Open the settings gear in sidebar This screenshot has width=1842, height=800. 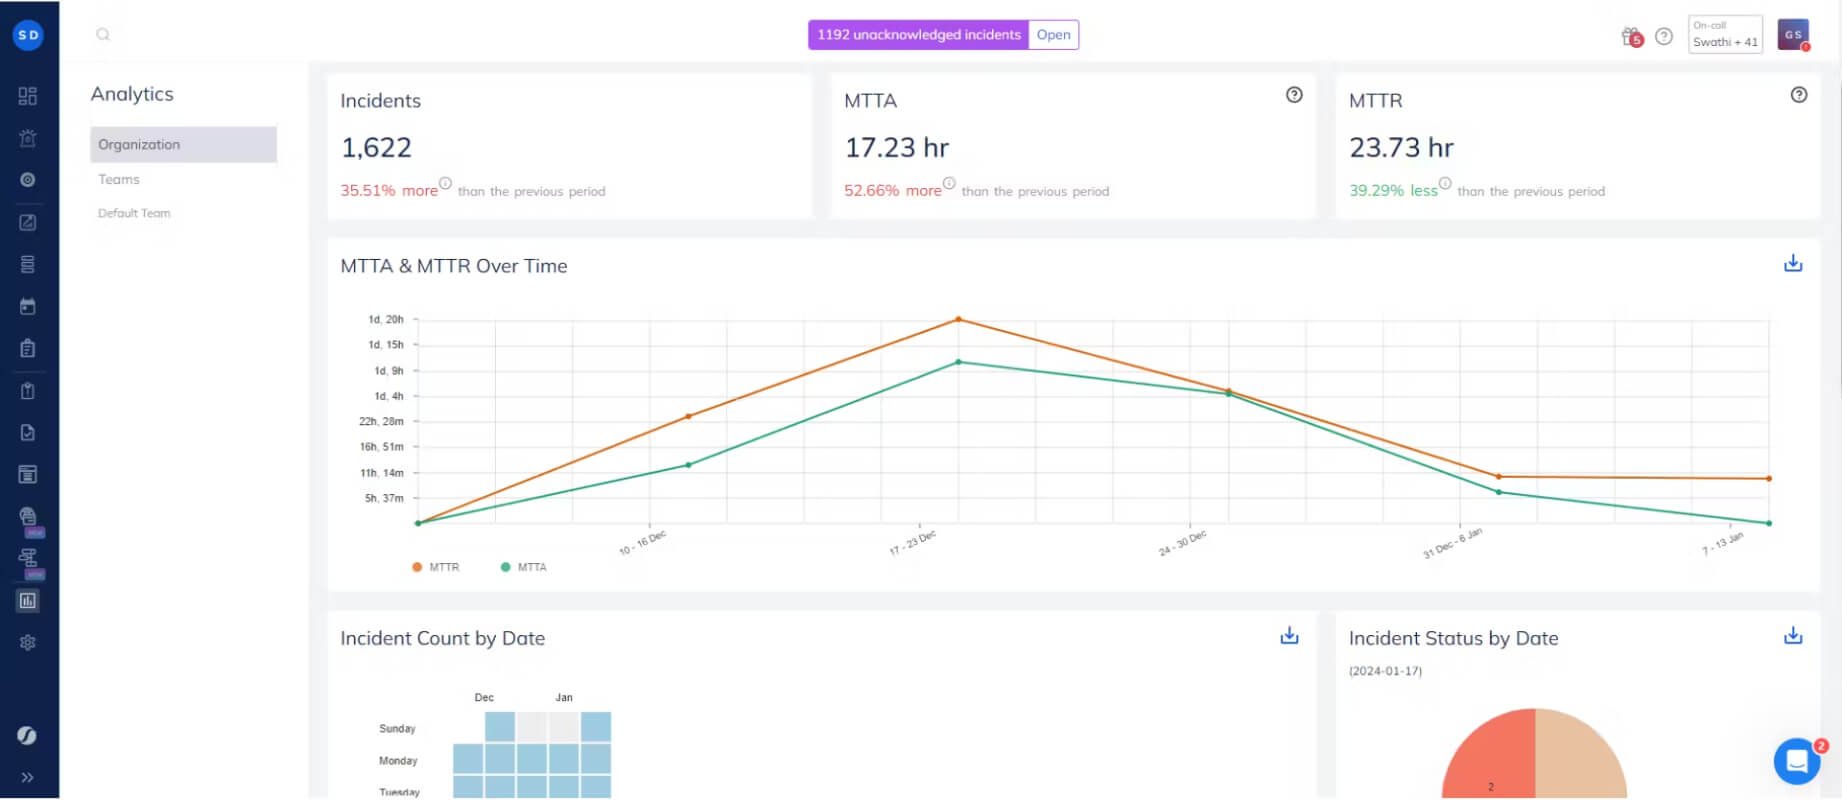[x=28, y=643]
